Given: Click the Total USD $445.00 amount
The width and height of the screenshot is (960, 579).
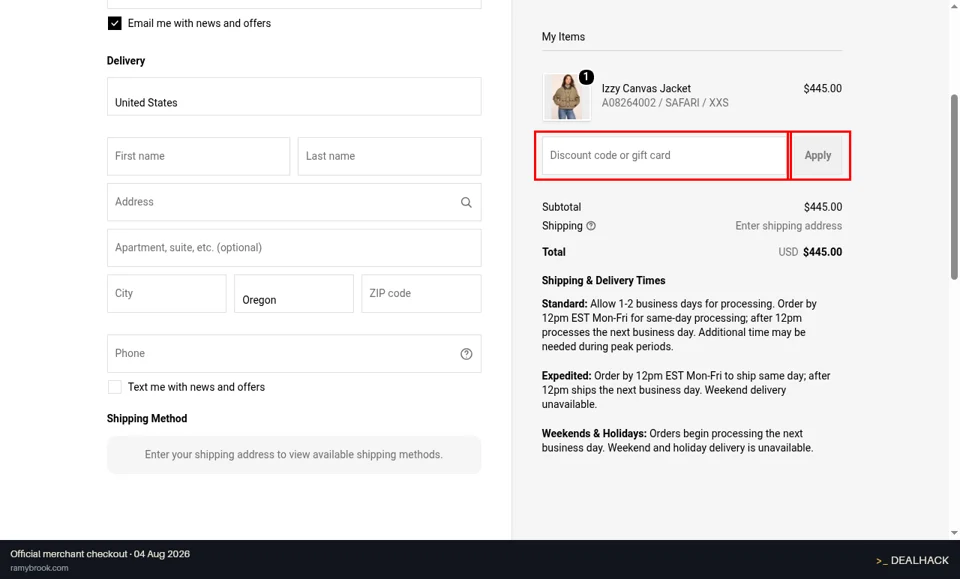Looking at the screenshot, I should click(x=810, y=252).
